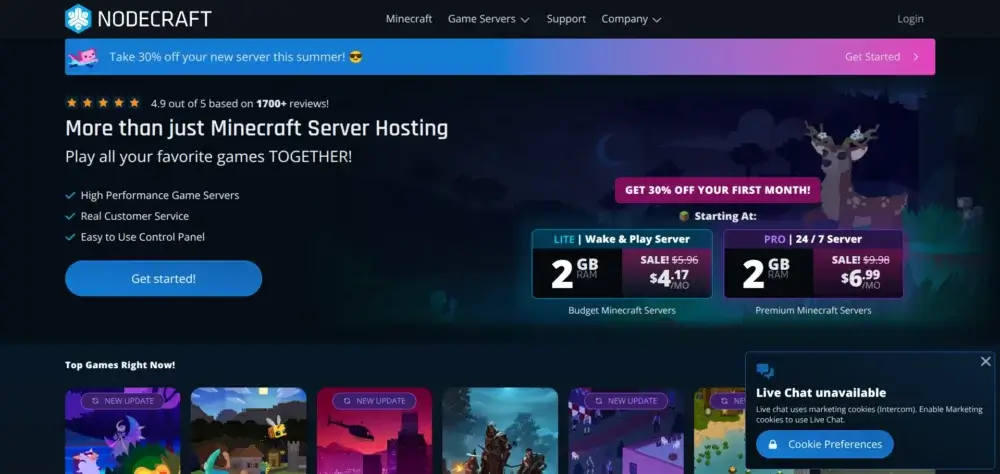The height and width of the screenshot is (474, 1000).
Task: Click the pink axolotl banner icon
Action: pyautogui.click(x=84, y=57)
